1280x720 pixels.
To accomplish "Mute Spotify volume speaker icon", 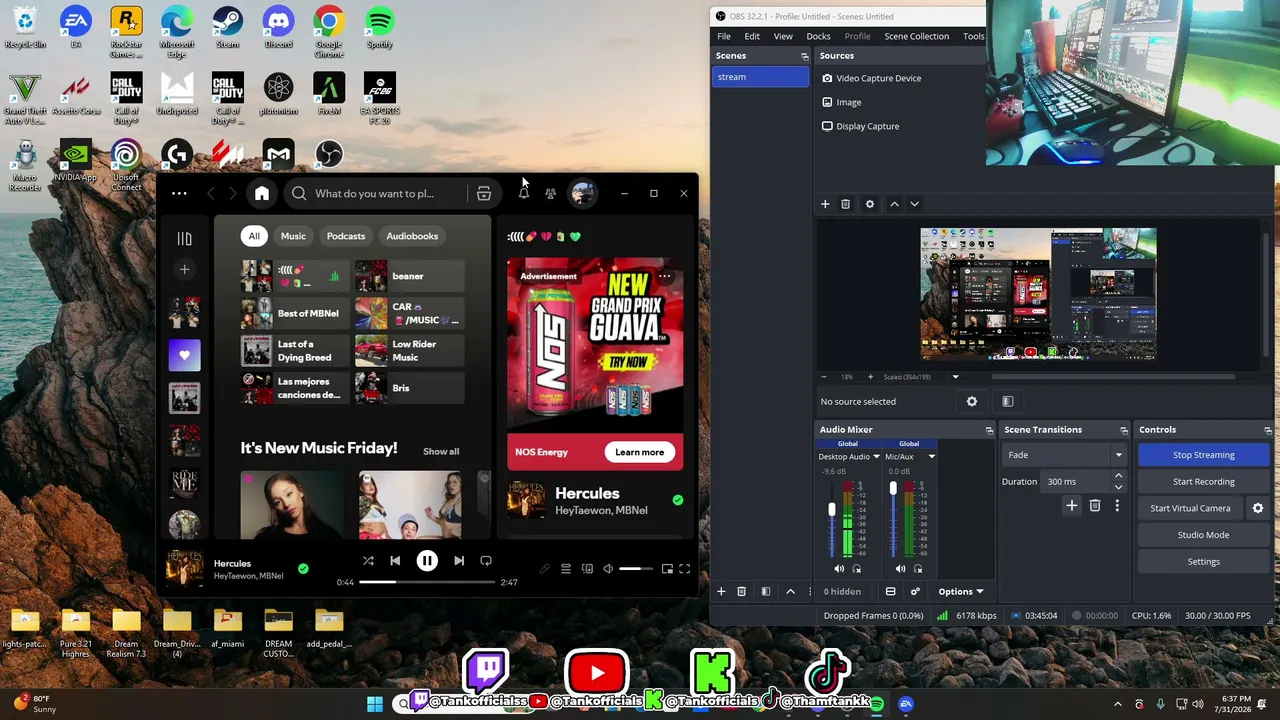I will [x=608, y=569].
